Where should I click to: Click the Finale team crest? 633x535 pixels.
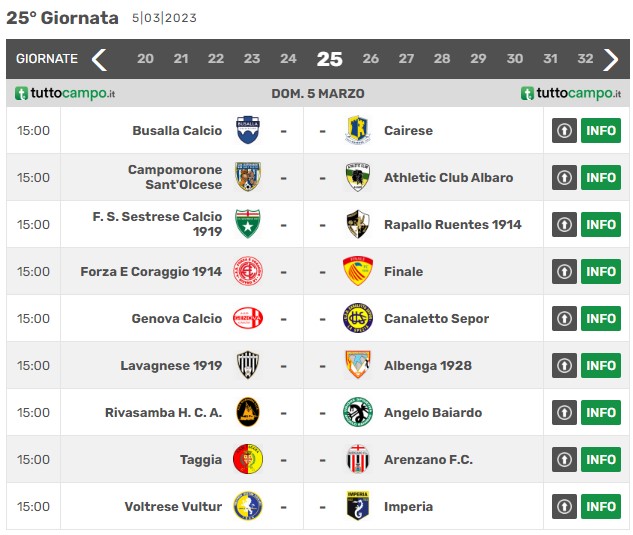pos(358,271)
